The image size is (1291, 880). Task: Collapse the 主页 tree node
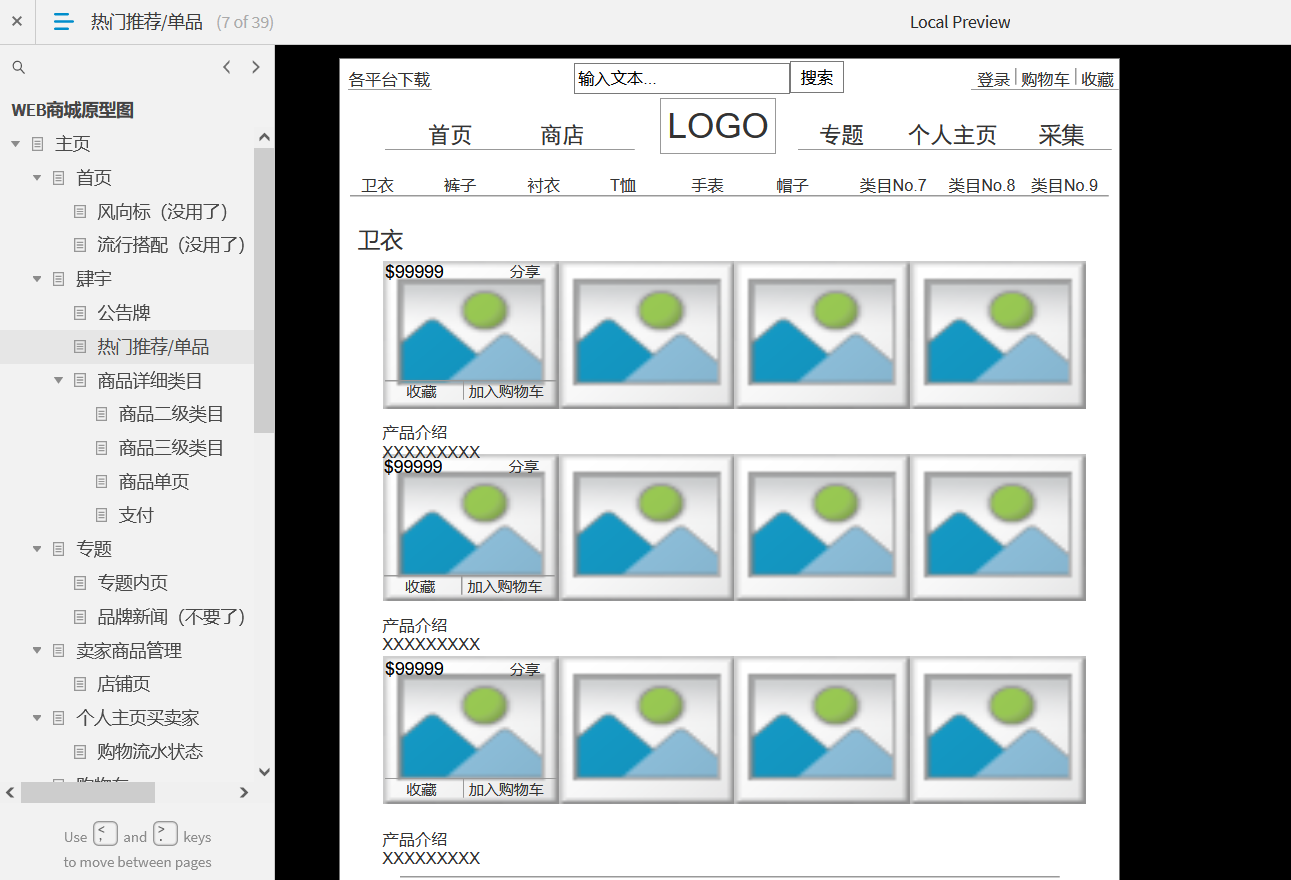coord(16,144)
